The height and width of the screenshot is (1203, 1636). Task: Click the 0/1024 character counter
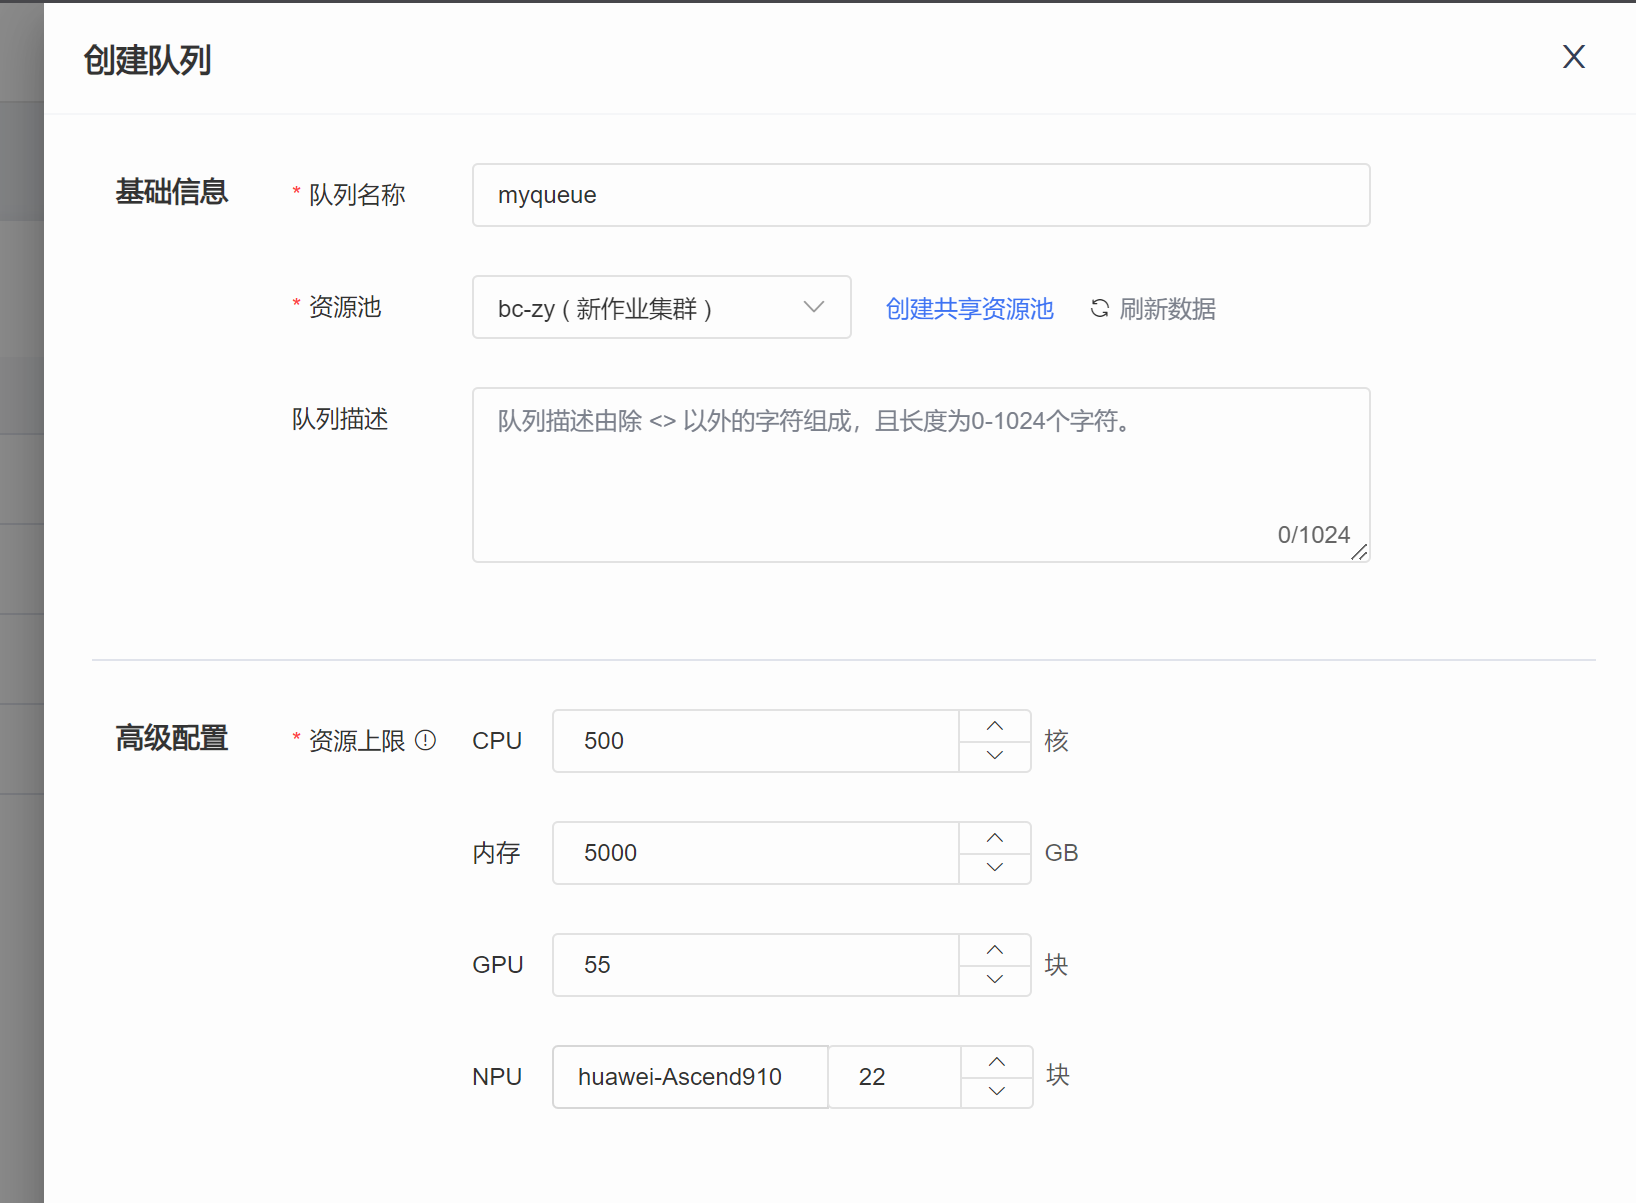pos(1313,535)
